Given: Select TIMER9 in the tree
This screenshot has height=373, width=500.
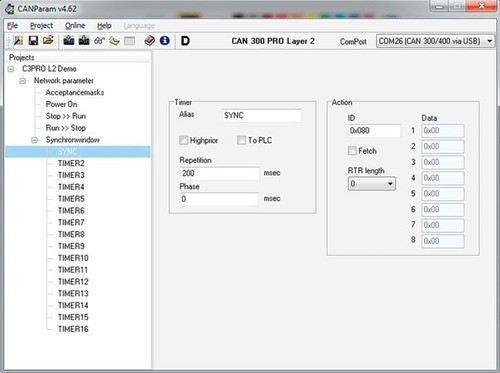Looking at the screenshot, I should [x=71, y=246].
